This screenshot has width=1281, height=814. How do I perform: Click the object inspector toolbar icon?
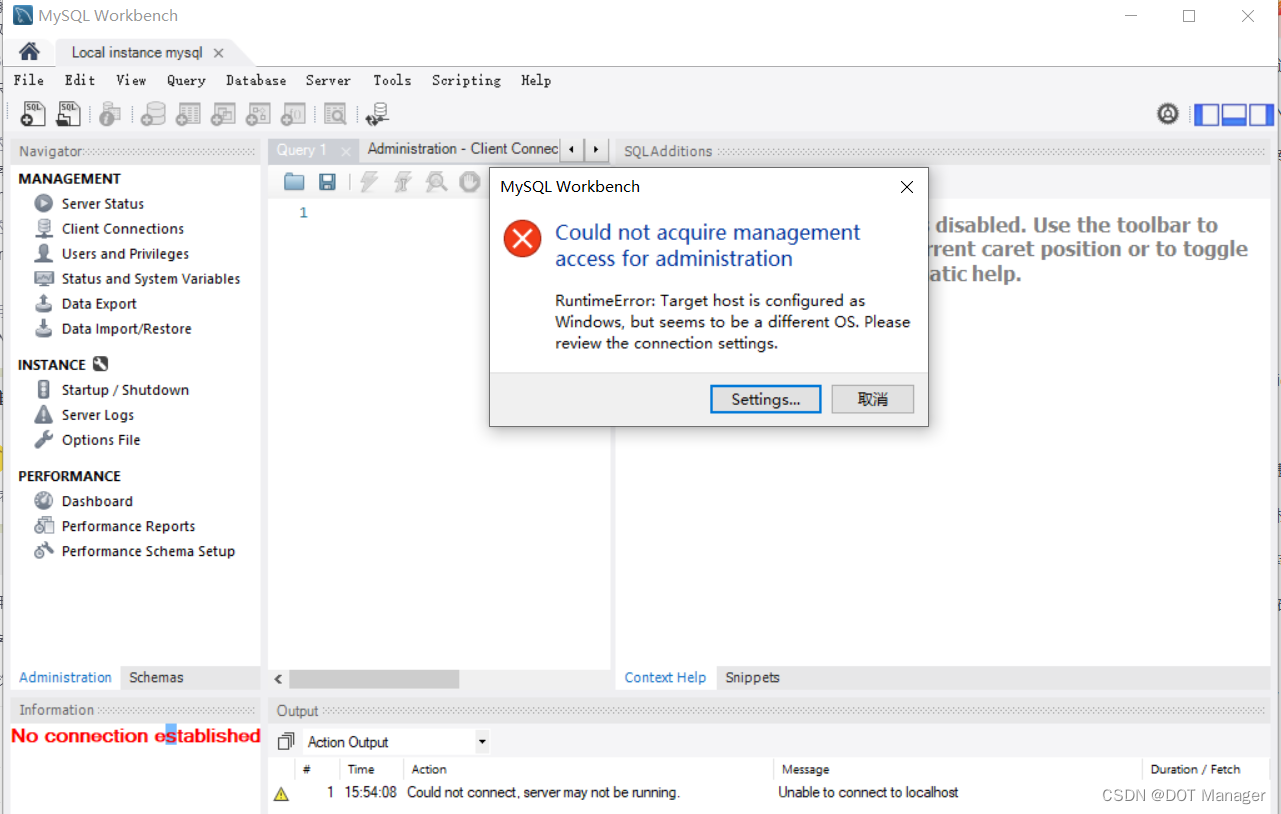(x=110, y=114)
